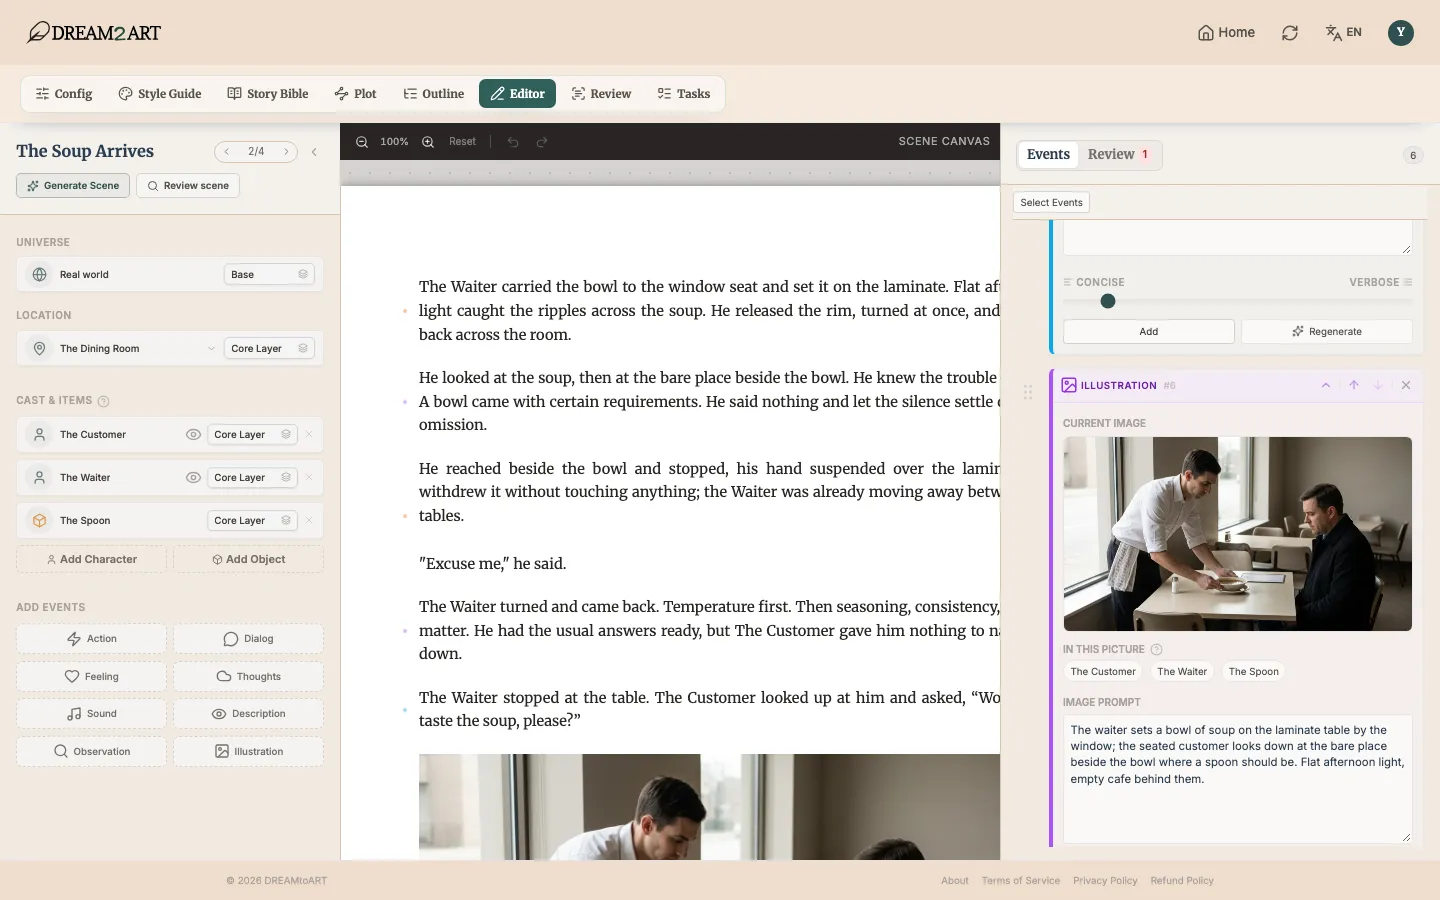
Task: Toggle visibility of The Customer
Action: 193,435
